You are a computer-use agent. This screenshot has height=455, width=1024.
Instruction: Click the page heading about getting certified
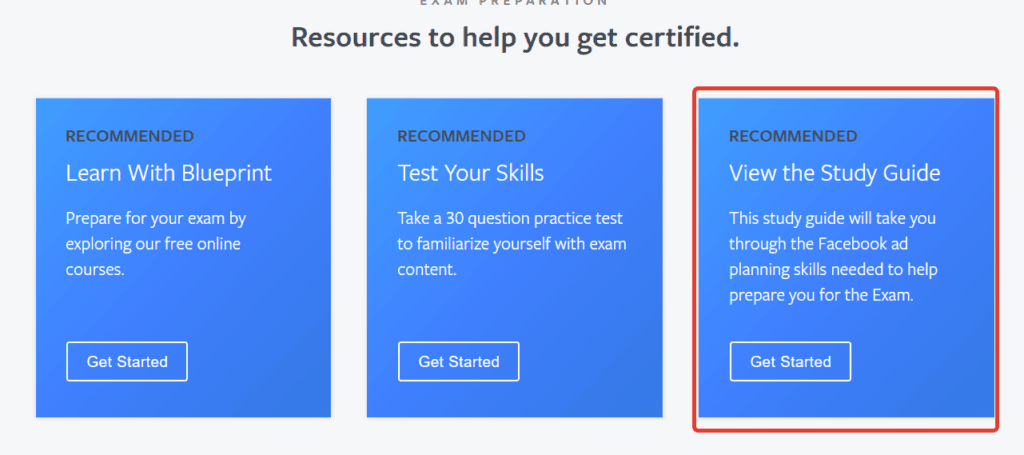pyautogui.click(x=515, y=39)
